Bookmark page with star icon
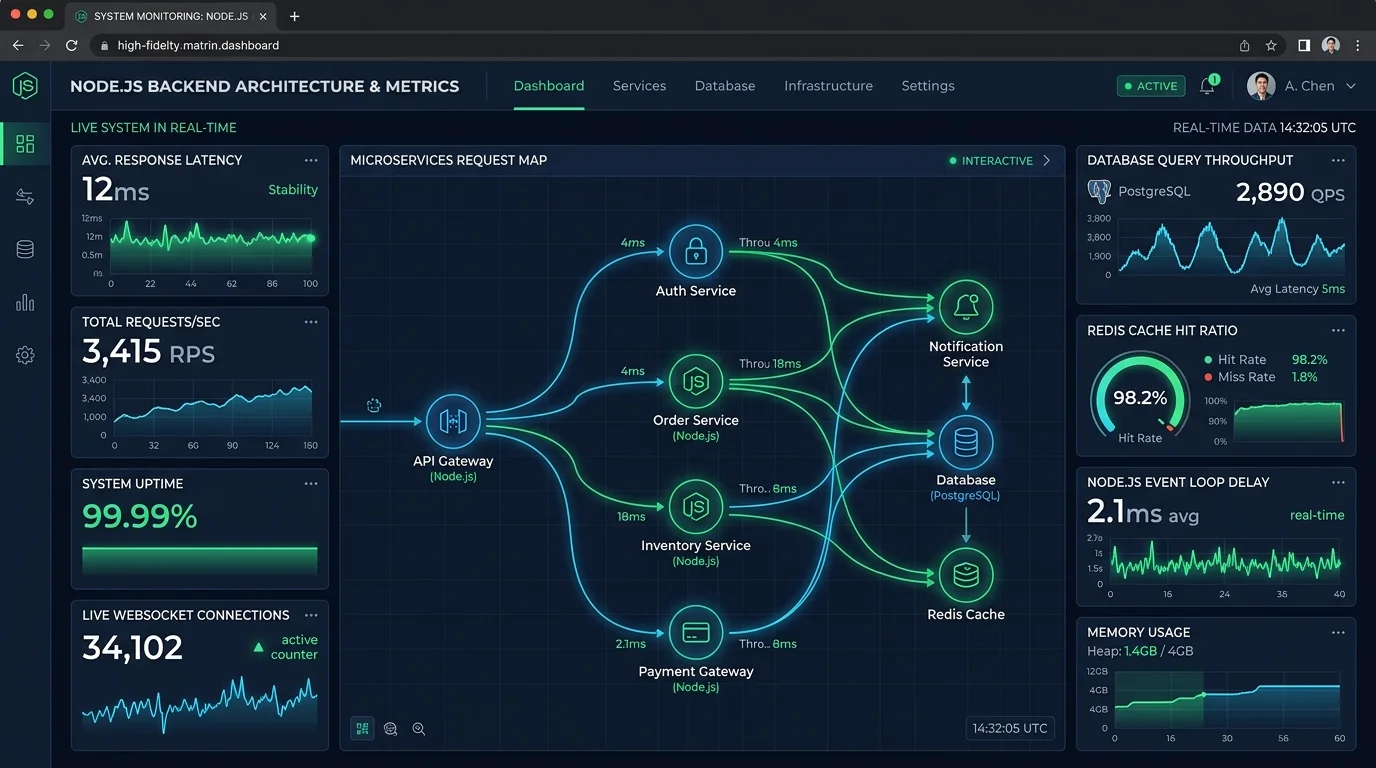 click(x=1271, y=45)
